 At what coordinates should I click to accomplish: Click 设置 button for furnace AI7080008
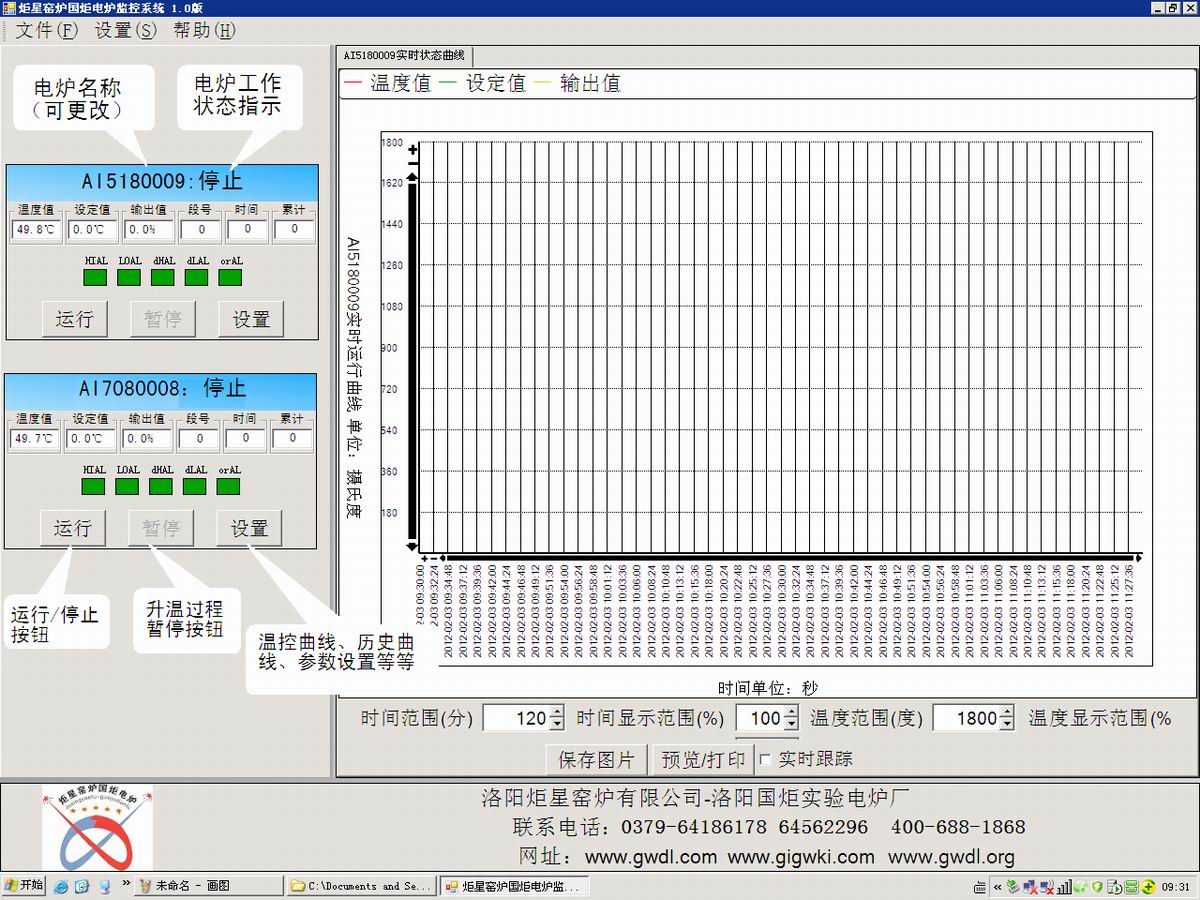click(250, 528)
